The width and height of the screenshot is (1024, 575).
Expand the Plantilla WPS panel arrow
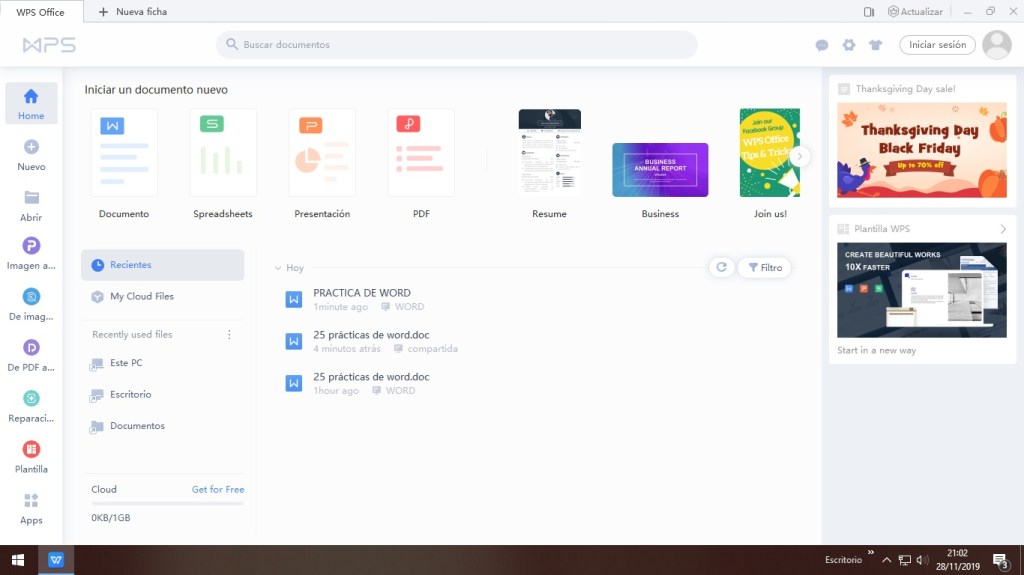coord(1003,229)
